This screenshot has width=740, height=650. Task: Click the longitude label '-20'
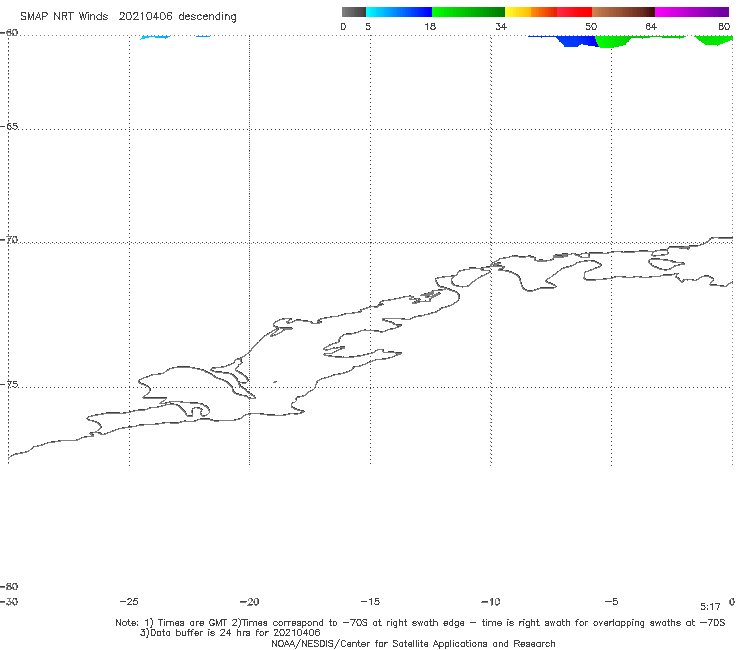click(249, 601)
